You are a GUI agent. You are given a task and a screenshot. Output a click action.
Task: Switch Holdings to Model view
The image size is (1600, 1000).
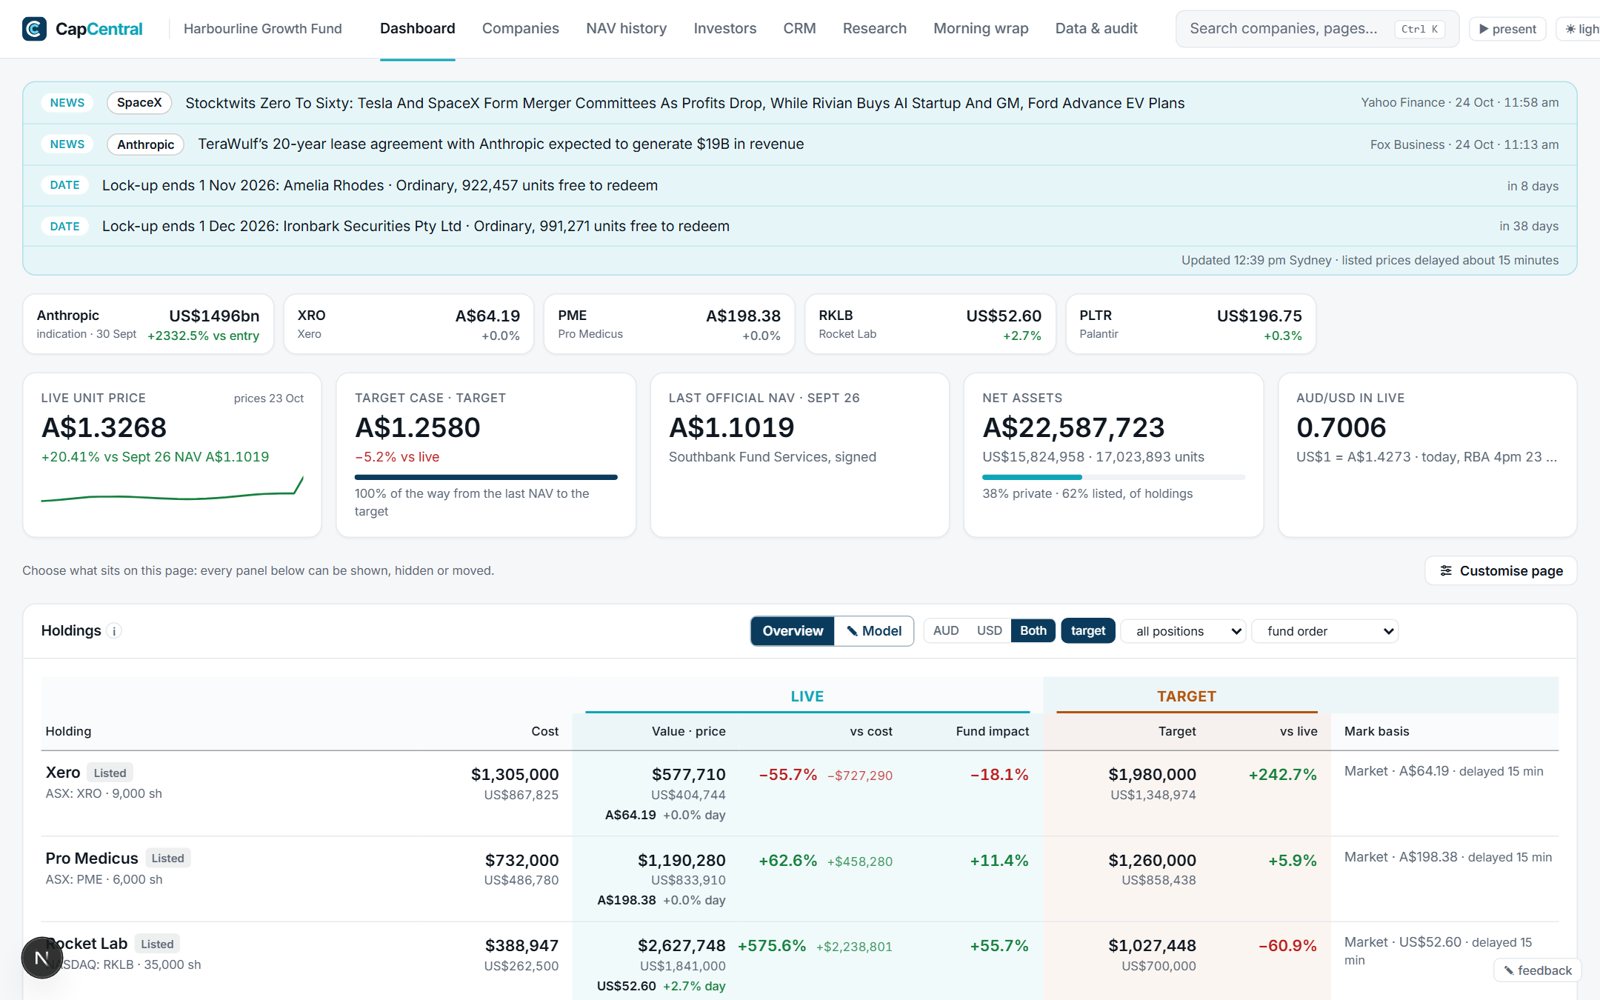[874, 631]
